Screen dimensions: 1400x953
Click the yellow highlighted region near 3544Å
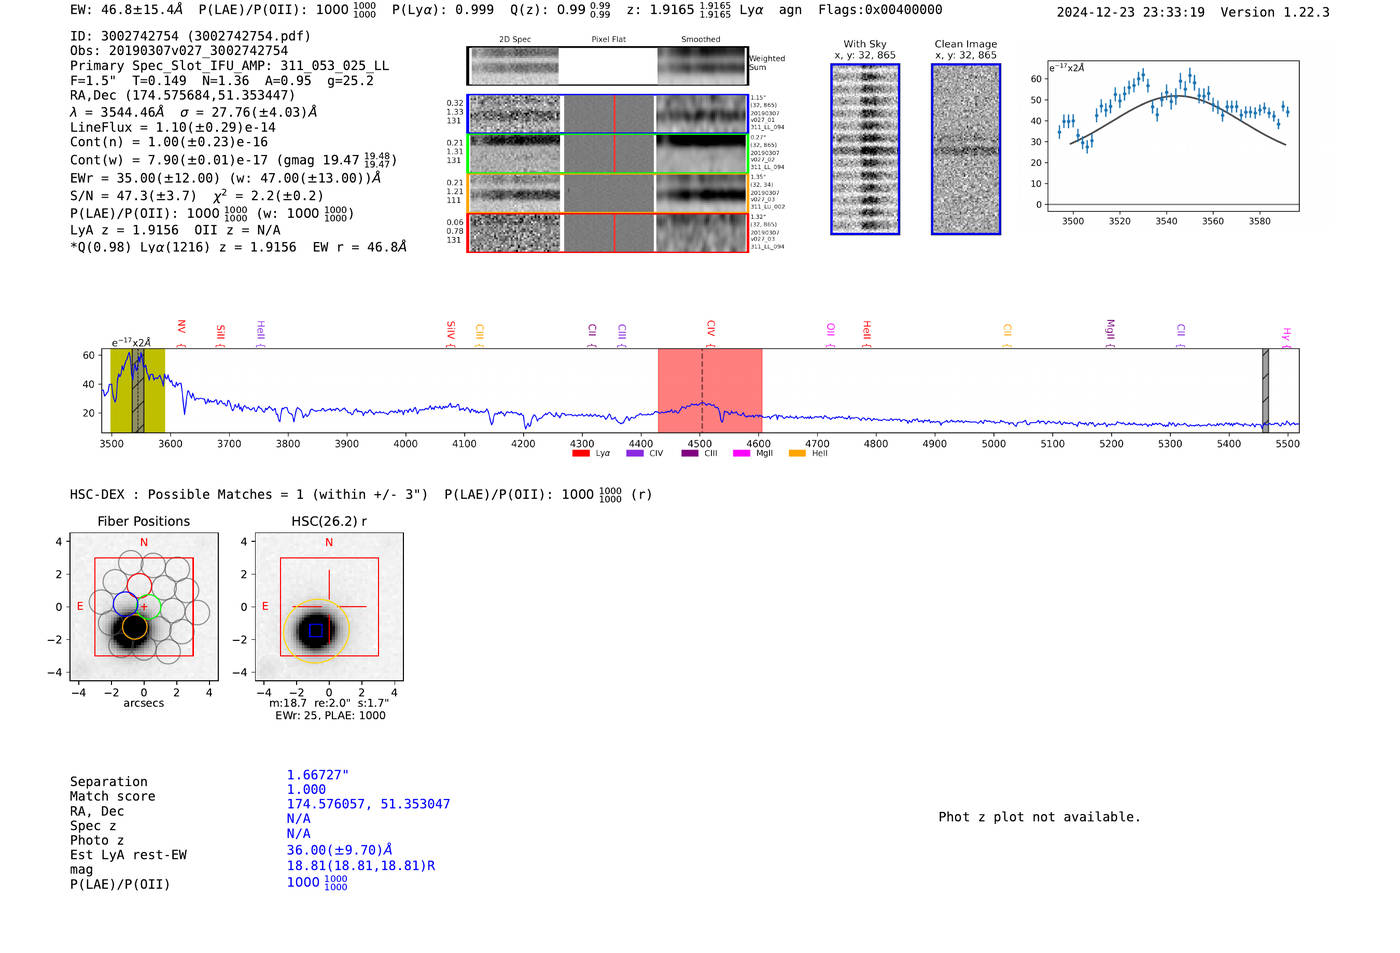[137, 390]
